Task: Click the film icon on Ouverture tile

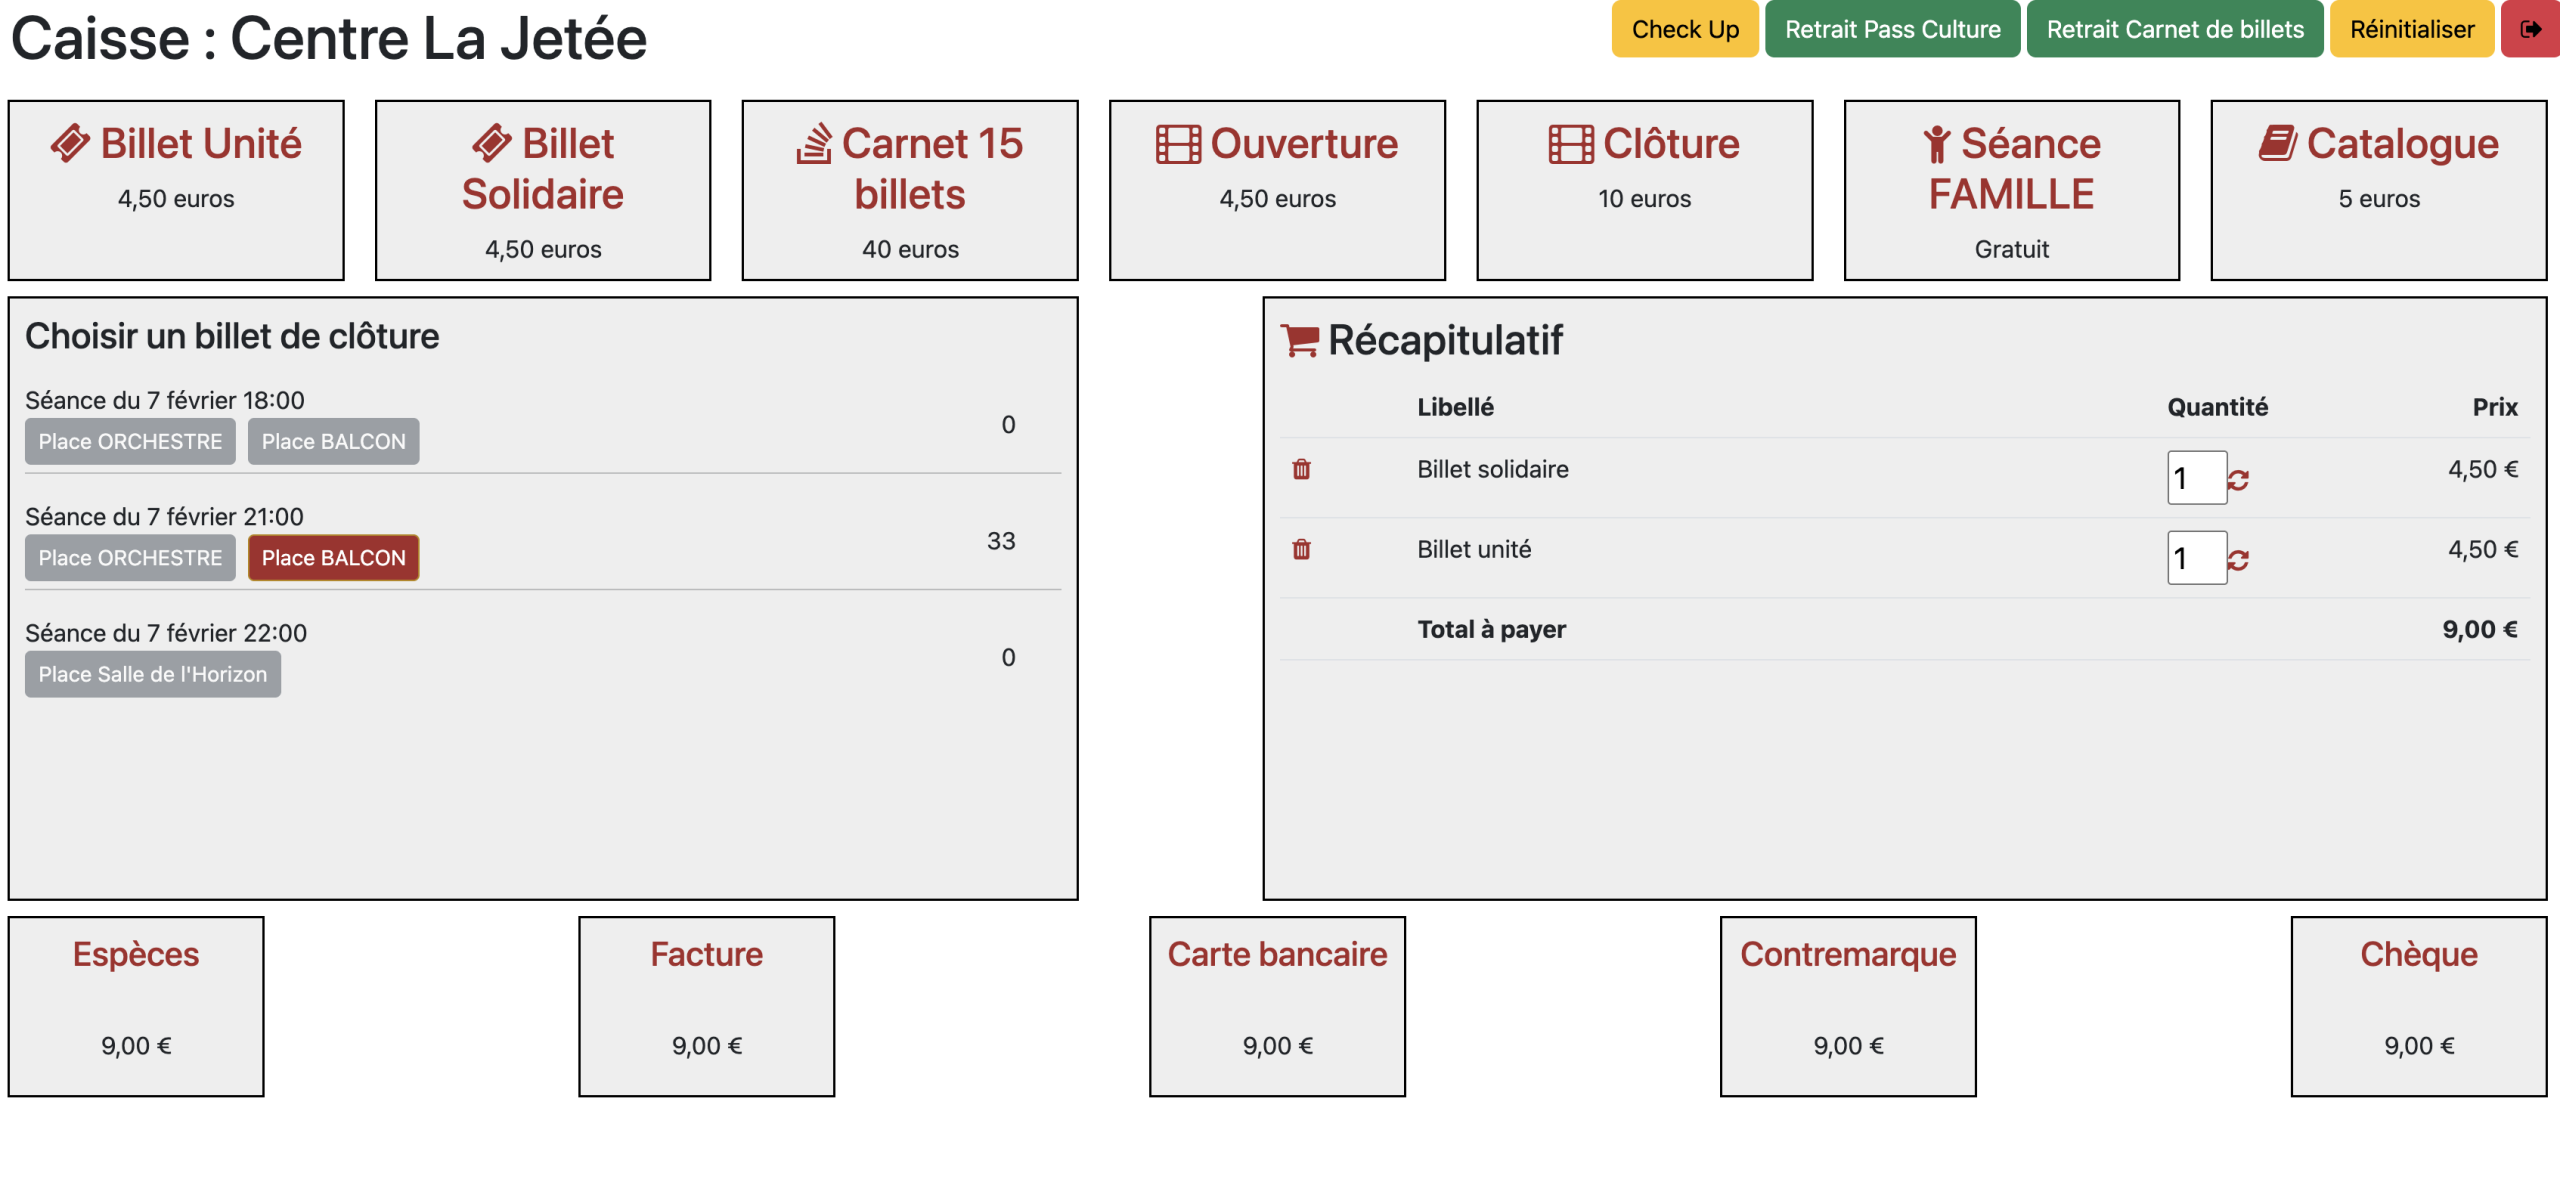Action: point(1177,144)
